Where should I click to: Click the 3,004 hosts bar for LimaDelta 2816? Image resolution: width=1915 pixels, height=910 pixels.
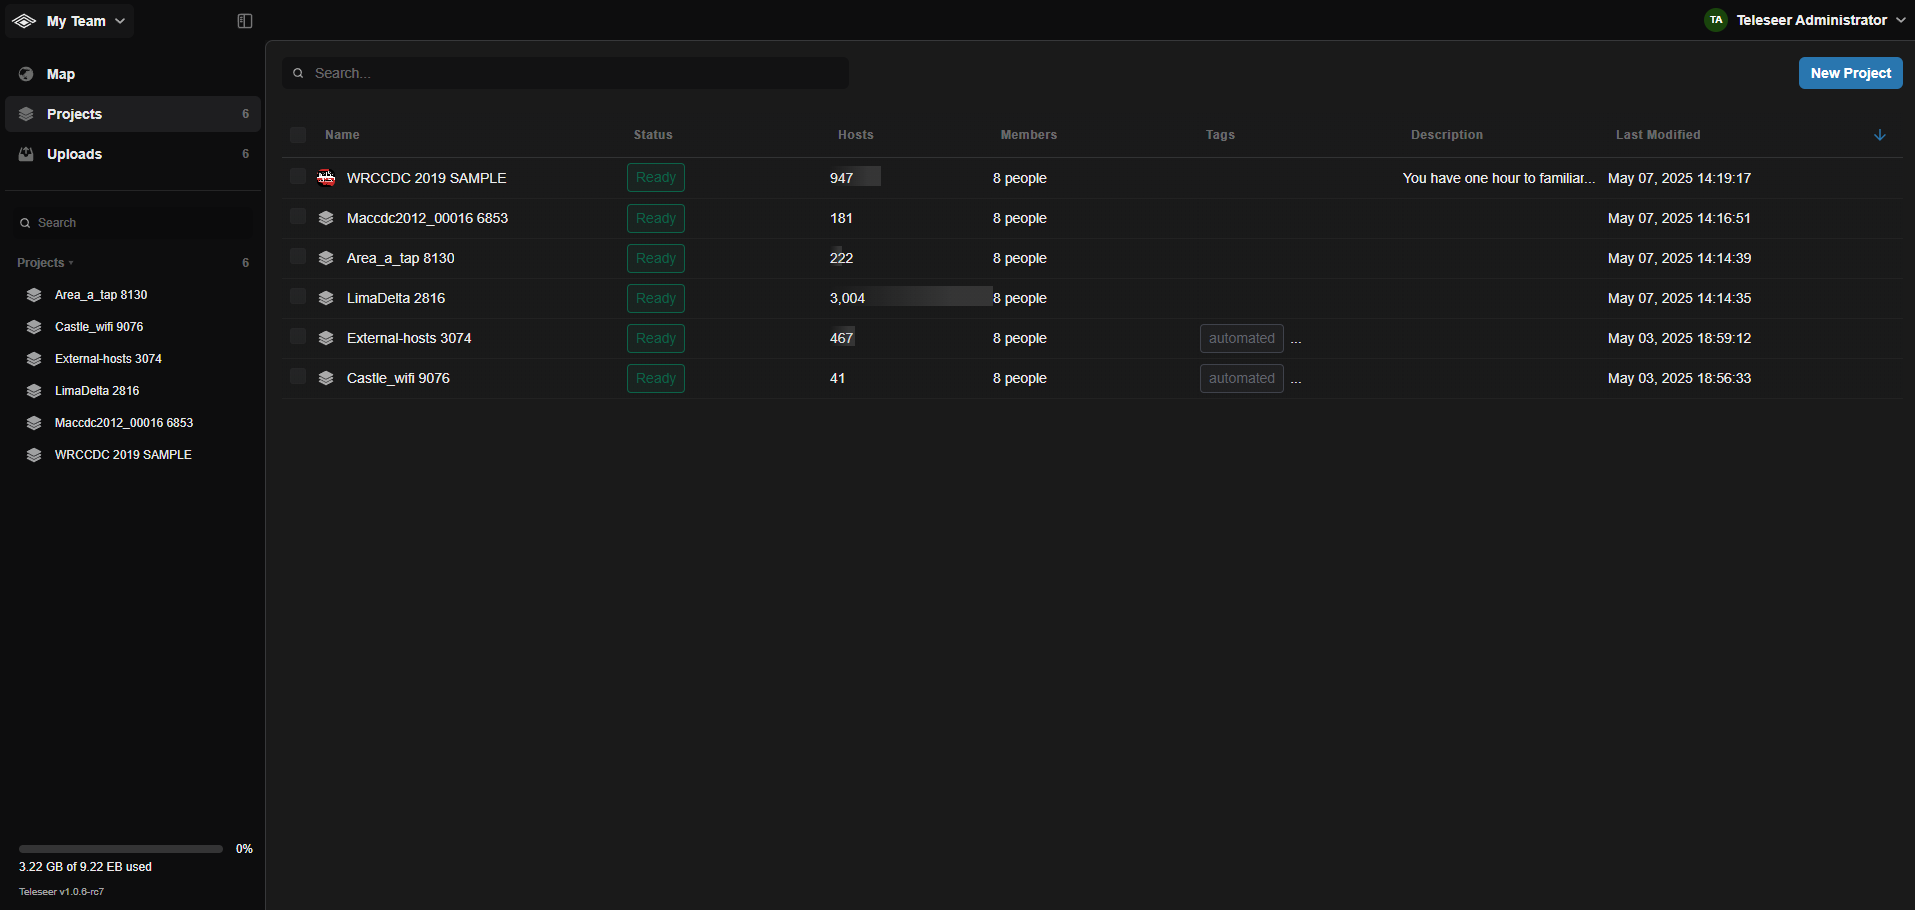tap(910, 297)
